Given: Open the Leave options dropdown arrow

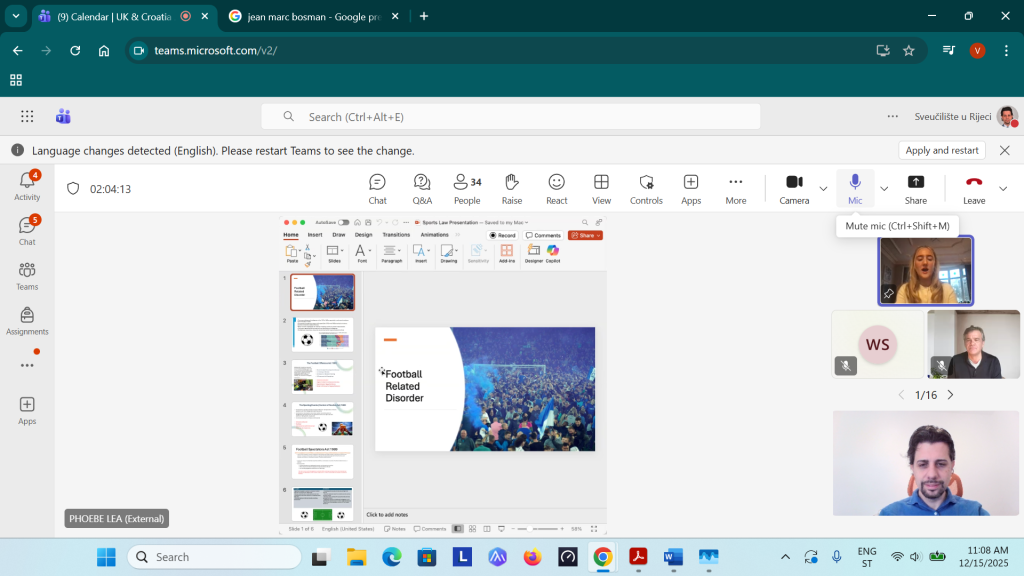Looking at the screenshot, I should click(x=1003, y=188).
